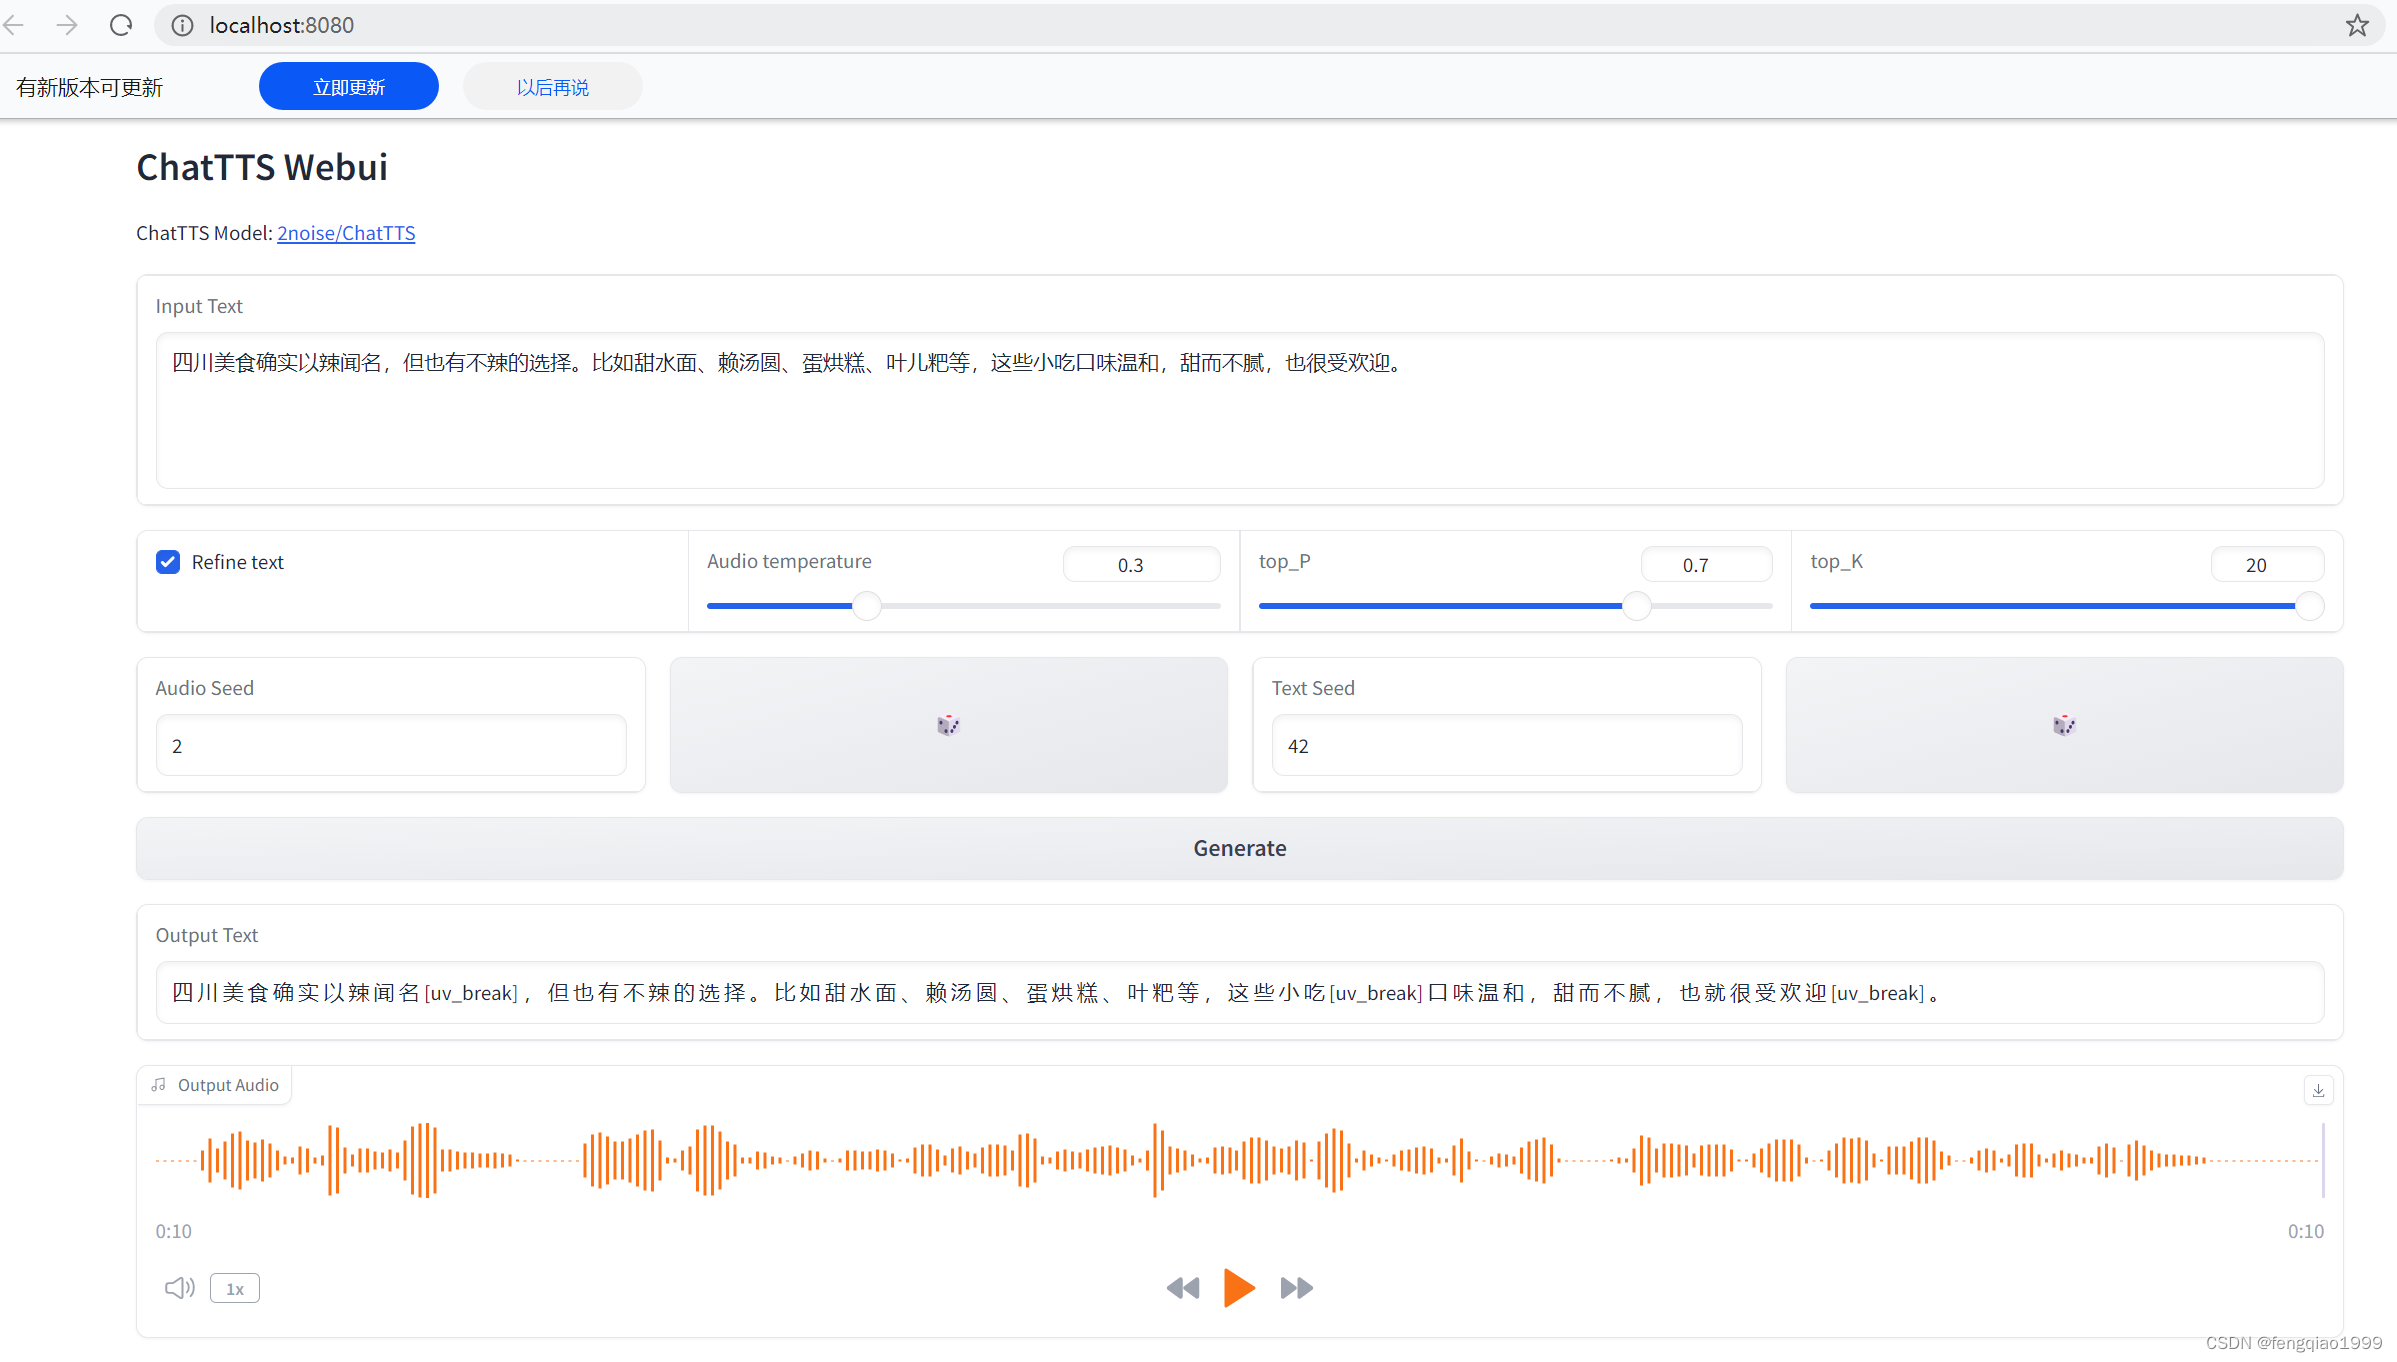Click the browser forward arrow

[67, 25]
